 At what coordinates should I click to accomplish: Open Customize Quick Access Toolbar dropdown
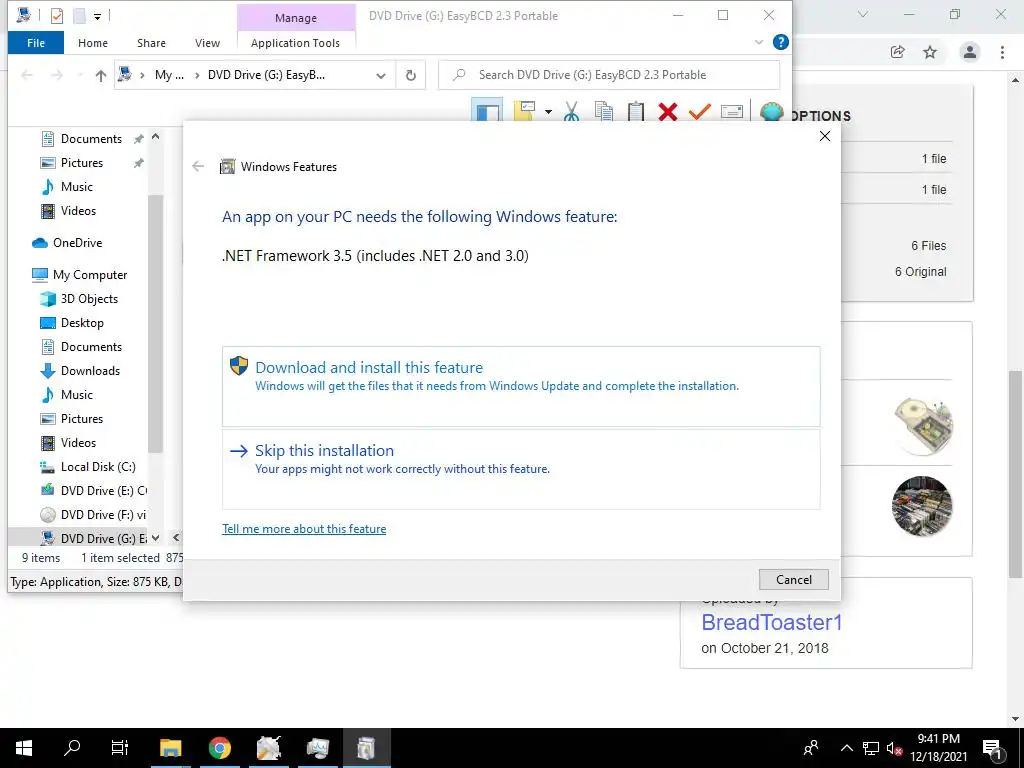click(x=97, y=16)
